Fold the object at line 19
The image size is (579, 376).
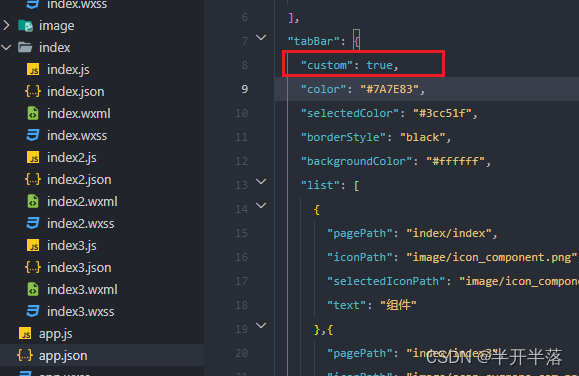tap(261, 325)
